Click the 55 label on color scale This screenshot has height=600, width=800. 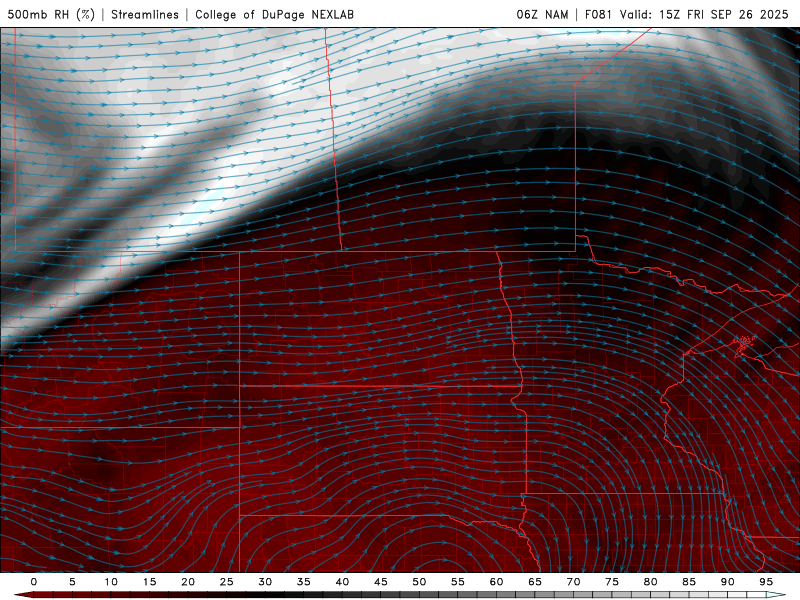tap(458, 582)
